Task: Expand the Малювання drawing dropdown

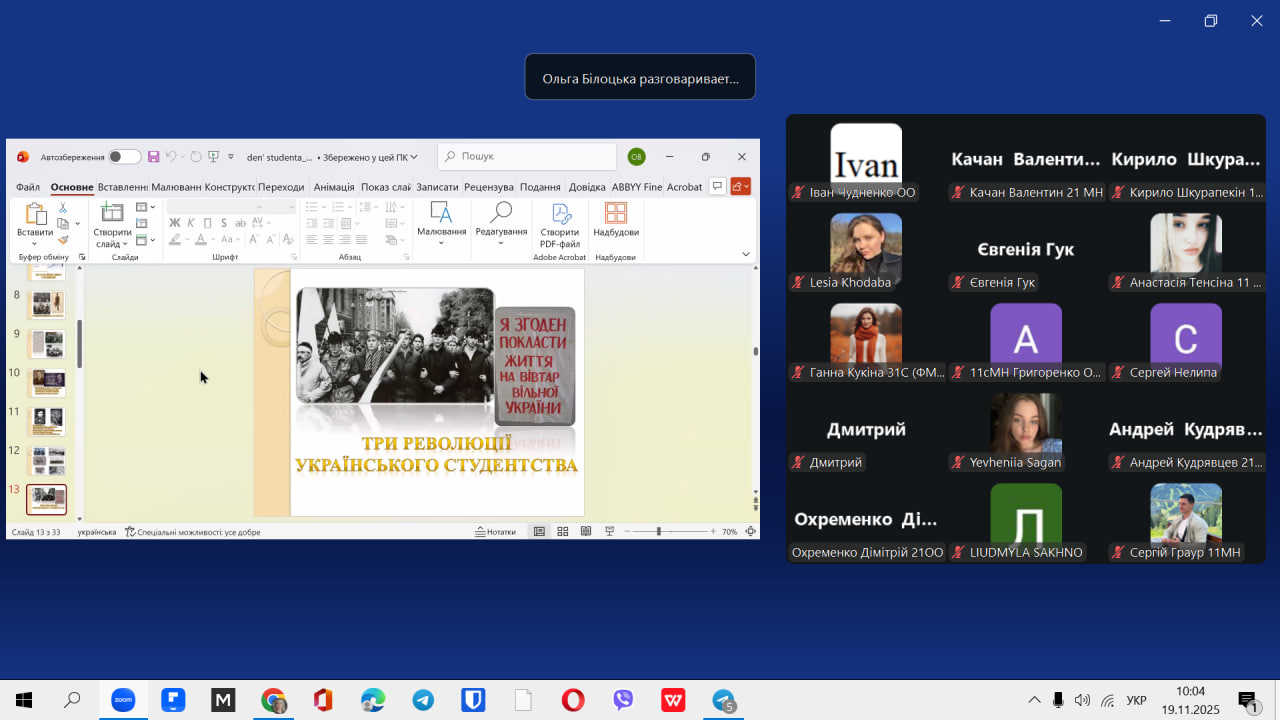Action: click(441, 243)
